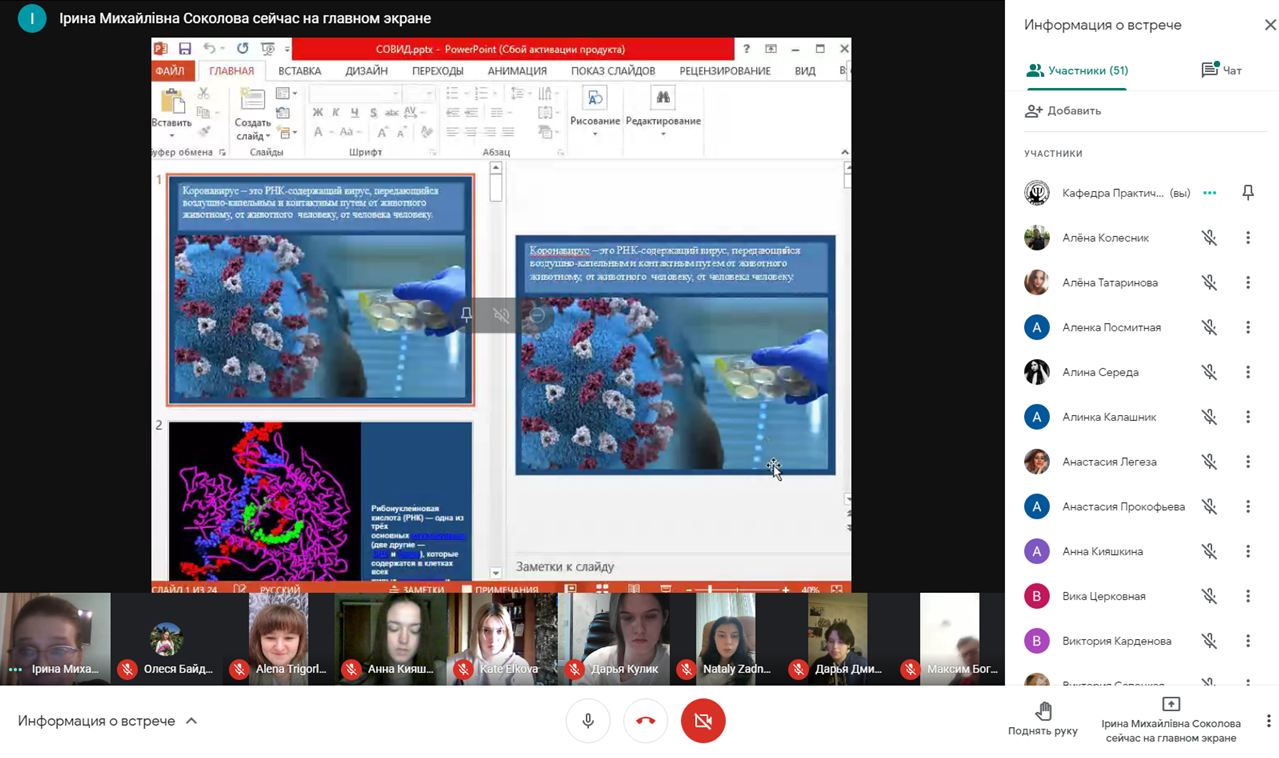This screenshot has height=758, width=1279.
Task: Raise your hand (Поднять руку)
Action: pyautogui.click(x=1043, y=720)
